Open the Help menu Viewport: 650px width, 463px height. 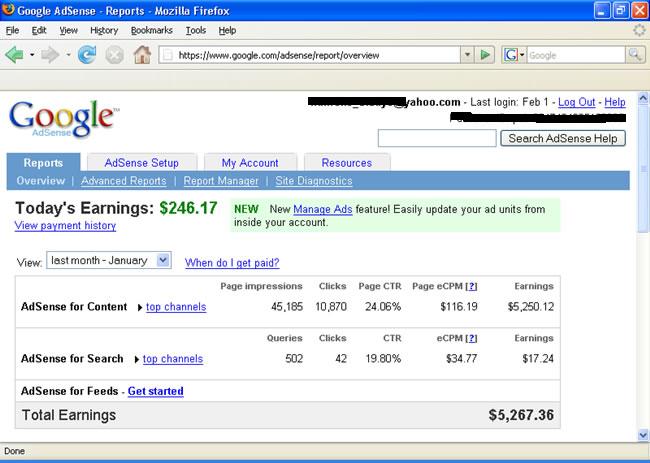(227, 30)
